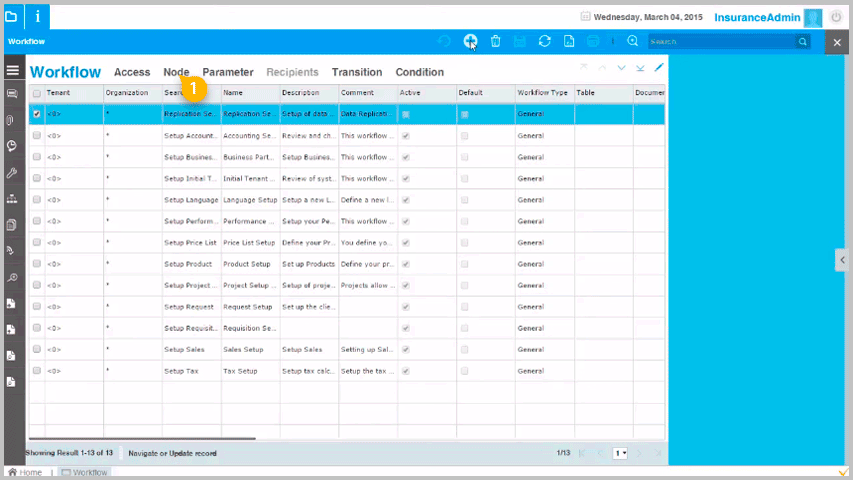853x480 pixels.
Task: Open the page number dropdown in footer
Action: point(620,453)
